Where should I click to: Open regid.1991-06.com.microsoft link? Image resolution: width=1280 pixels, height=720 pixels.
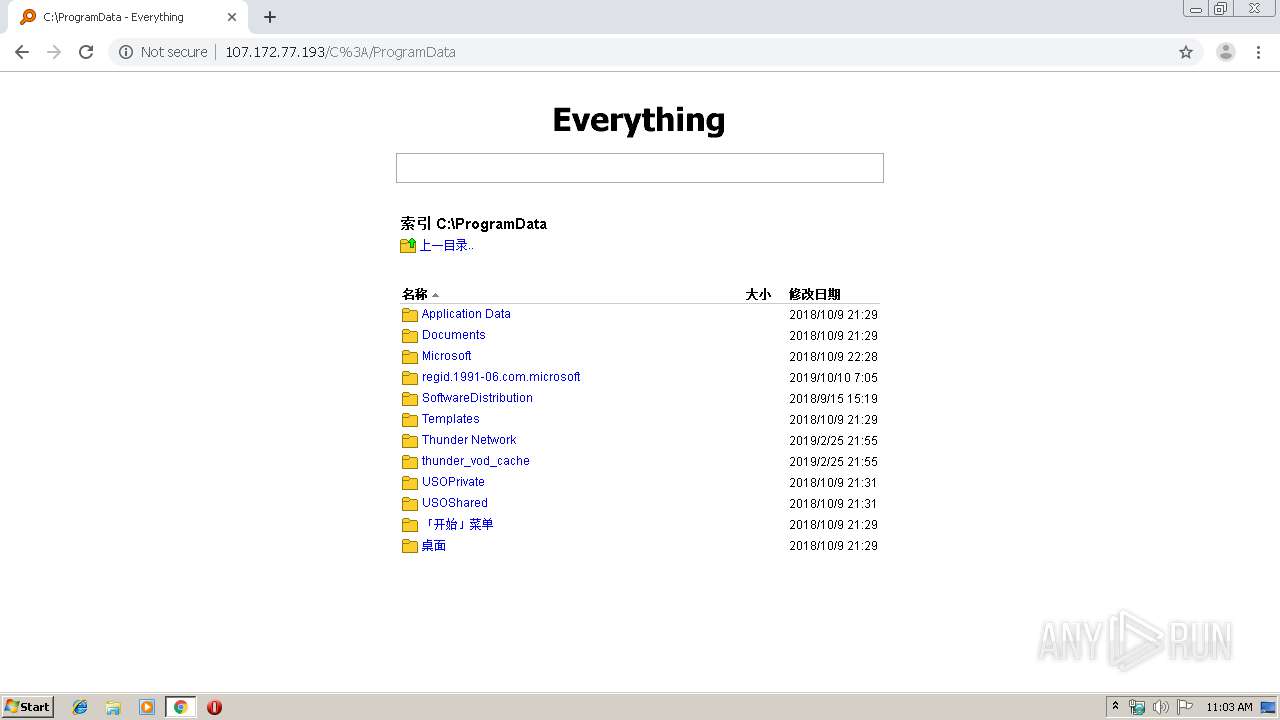tap(501, 377)
